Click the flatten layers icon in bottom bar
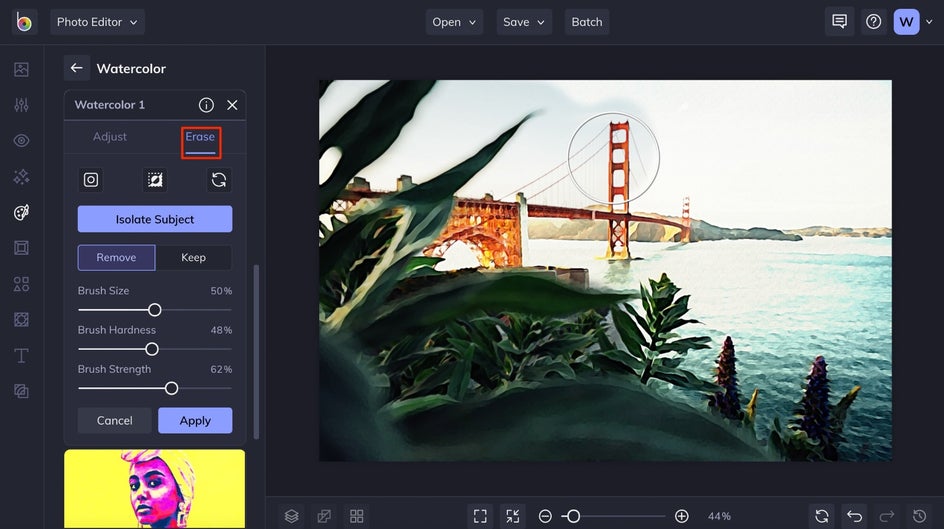Image resolution: width=944 pixels, height=529 pixels. (324, 516)
